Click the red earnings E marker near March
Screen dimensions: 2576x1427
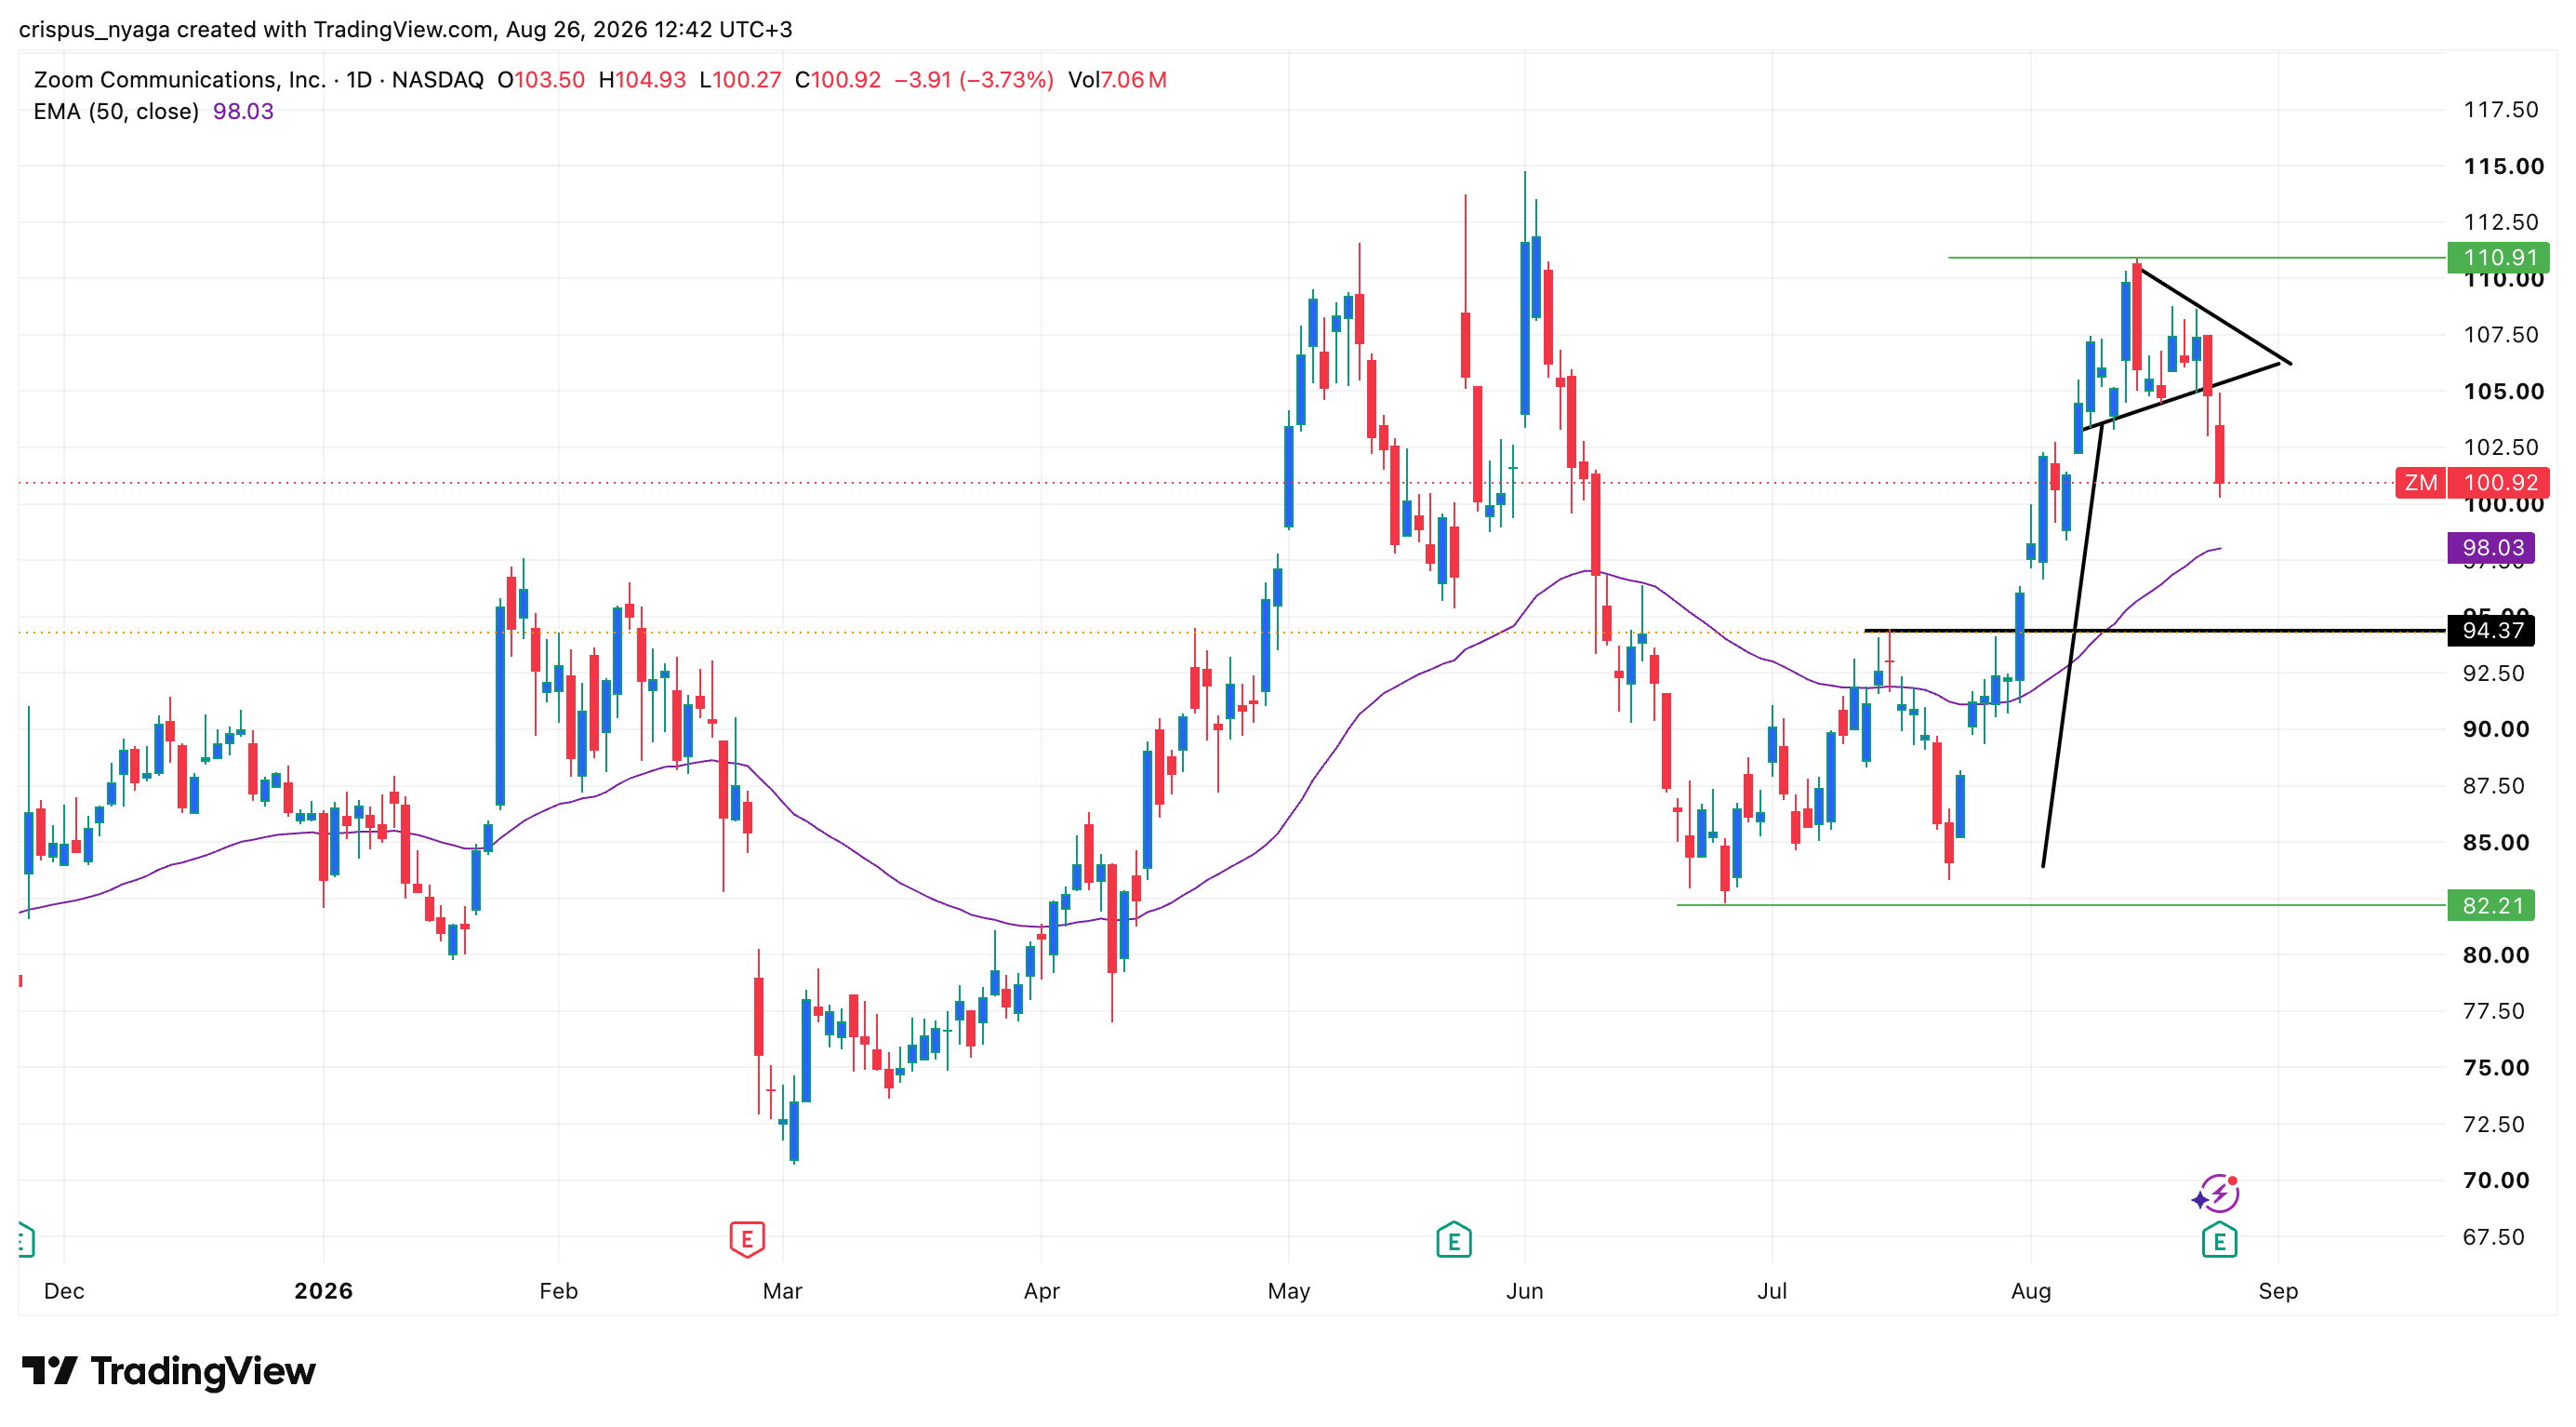(747, 1240)
